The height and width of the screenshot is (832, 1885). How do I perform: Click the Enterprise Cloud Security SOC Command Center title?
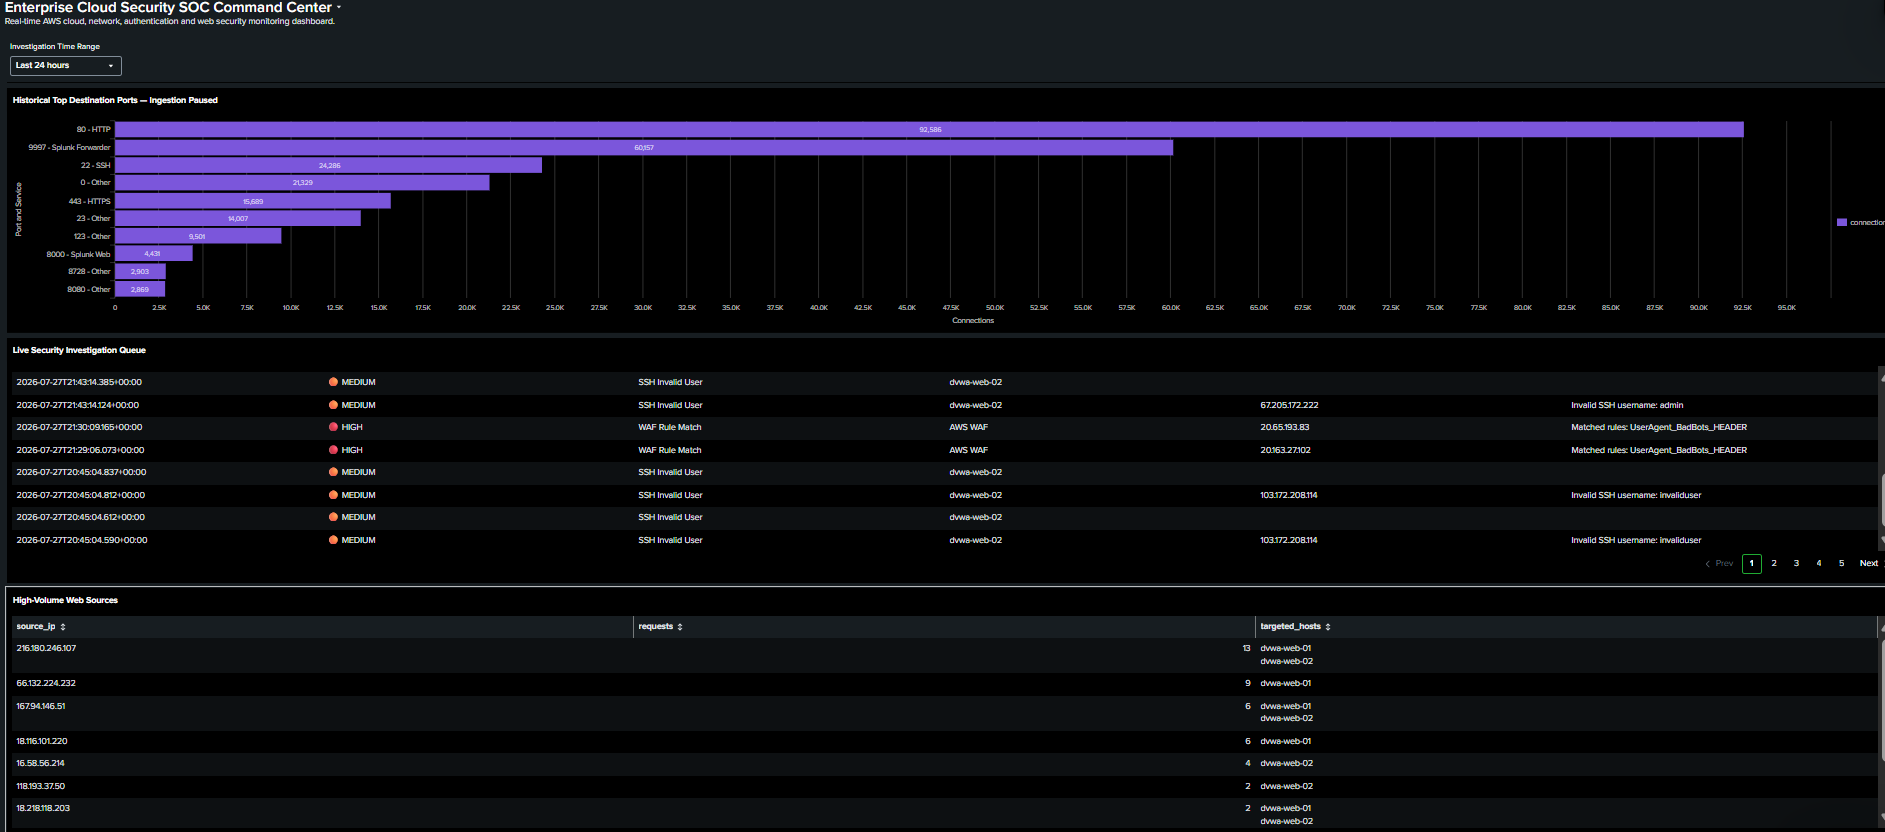(x=168, y=8)
